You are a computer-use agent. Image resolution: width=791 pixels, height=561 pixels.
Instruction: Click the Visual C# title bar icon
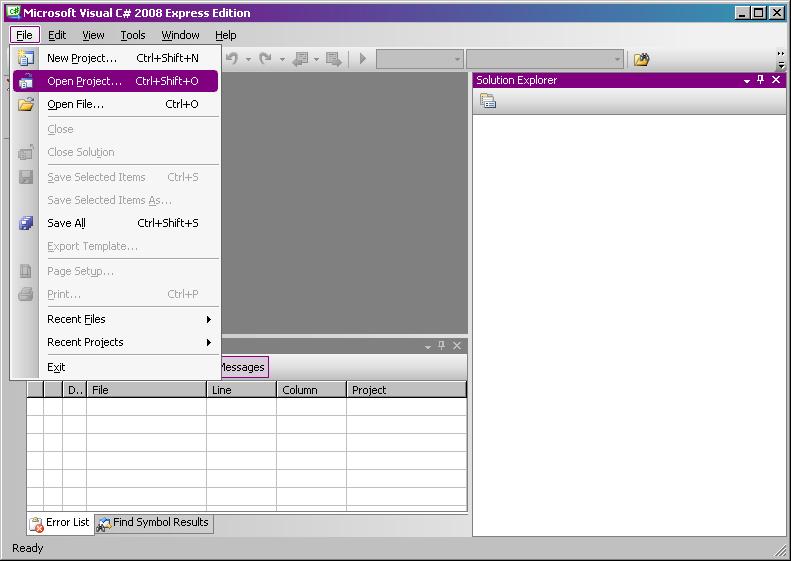coord(14,13)
